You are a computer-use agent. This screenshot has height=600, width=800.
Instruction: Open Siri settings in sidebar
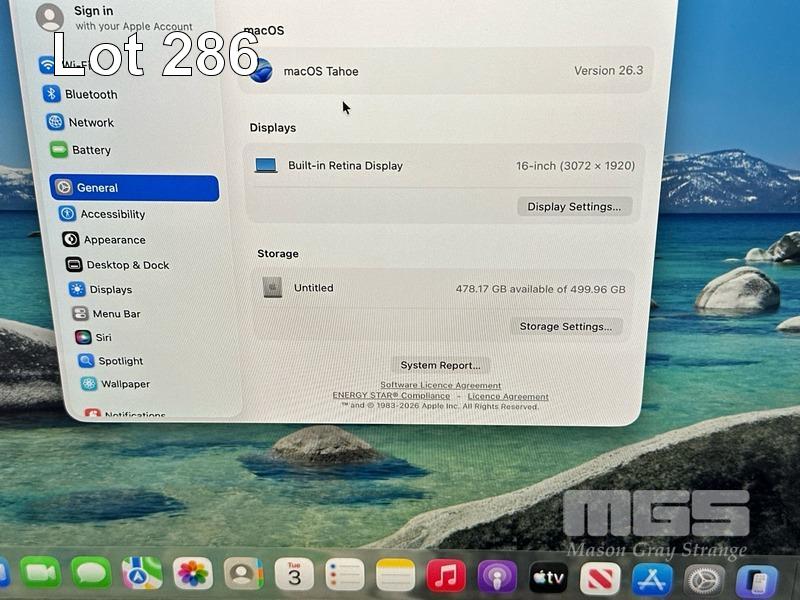point(103,338)
